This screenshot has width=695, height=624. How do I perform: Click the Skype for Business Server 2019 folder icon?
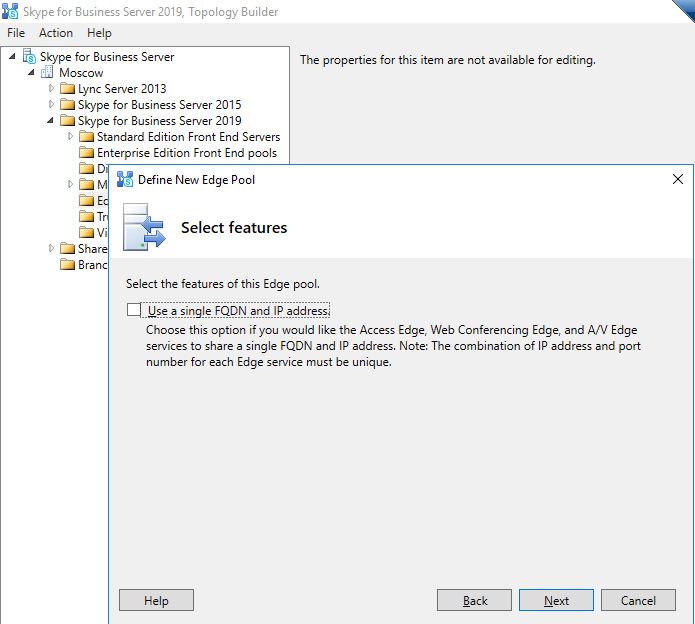(67, 120)
